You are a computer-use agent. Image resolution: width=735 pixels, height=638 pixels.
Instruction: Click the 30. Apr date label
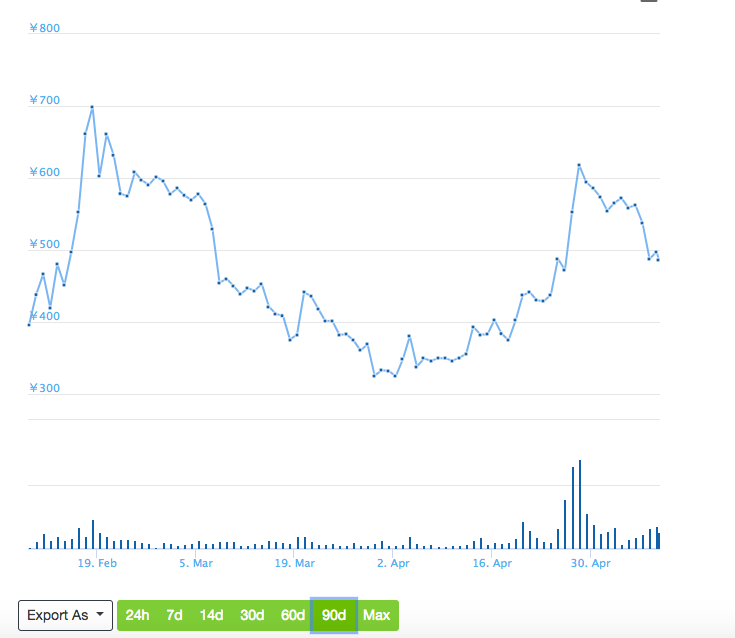[x=590, y=564]
